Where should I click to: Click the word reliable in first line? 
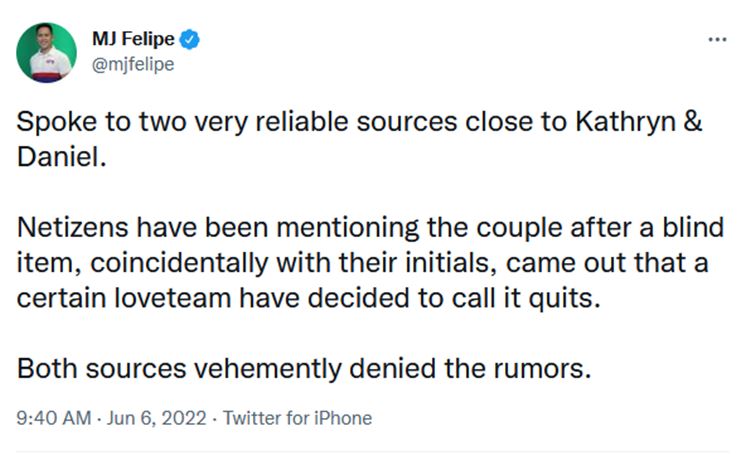(302, 122)
